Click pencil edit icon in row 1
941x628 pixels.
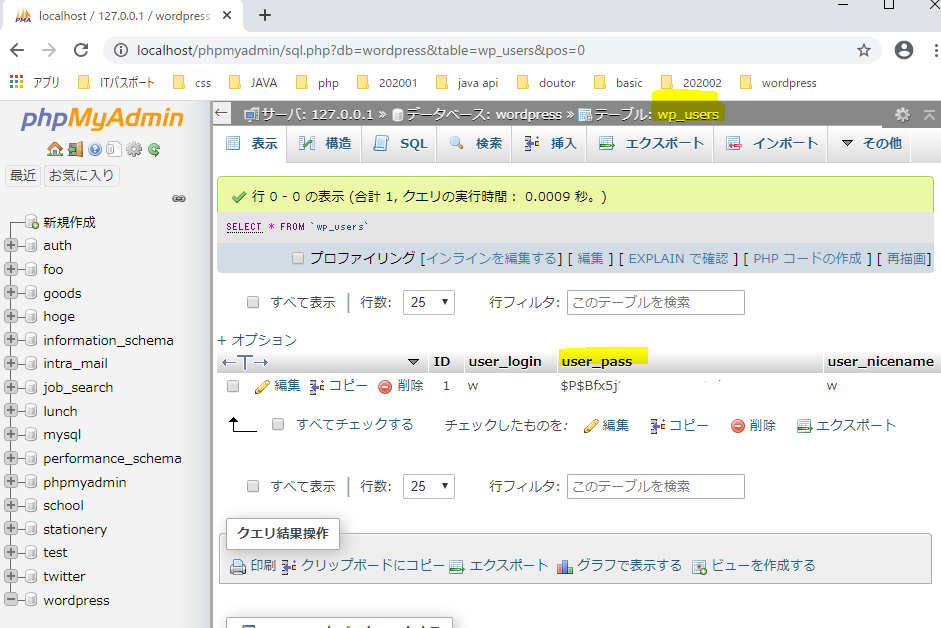[262, 387]
